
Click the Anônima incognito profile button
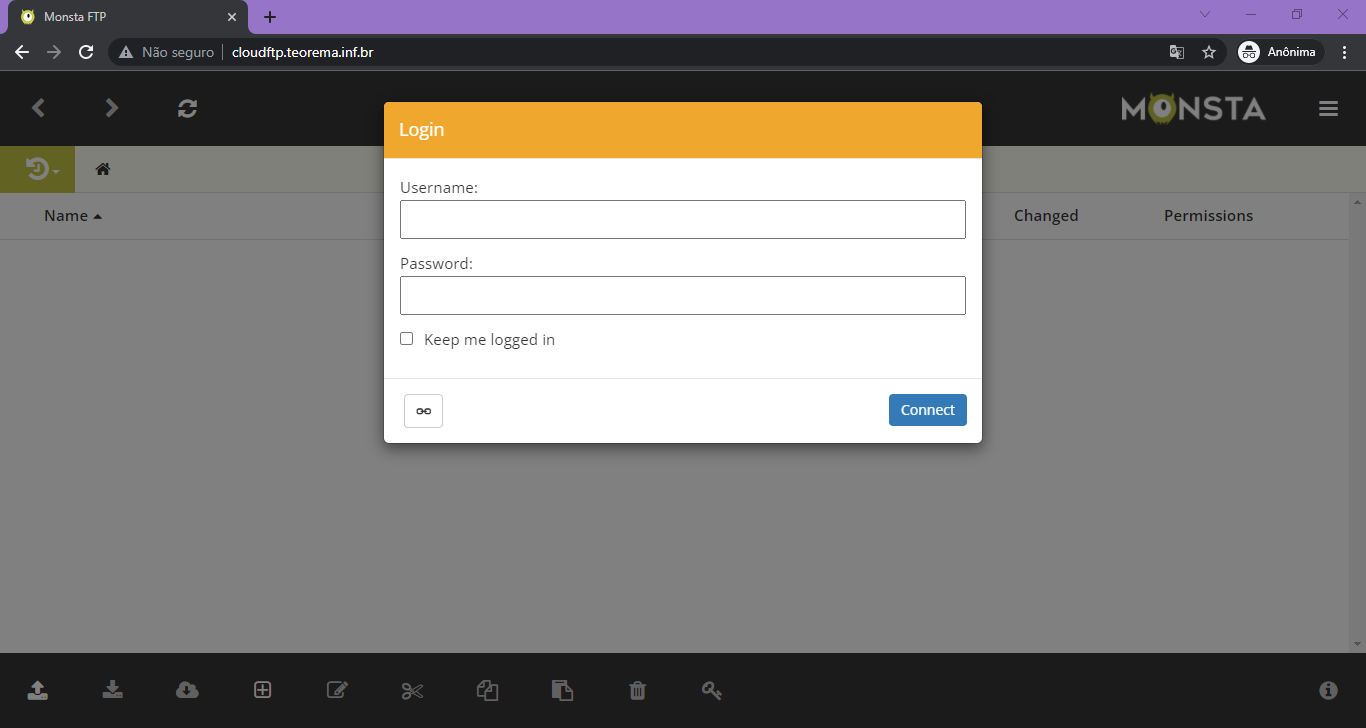(1281, 52)
